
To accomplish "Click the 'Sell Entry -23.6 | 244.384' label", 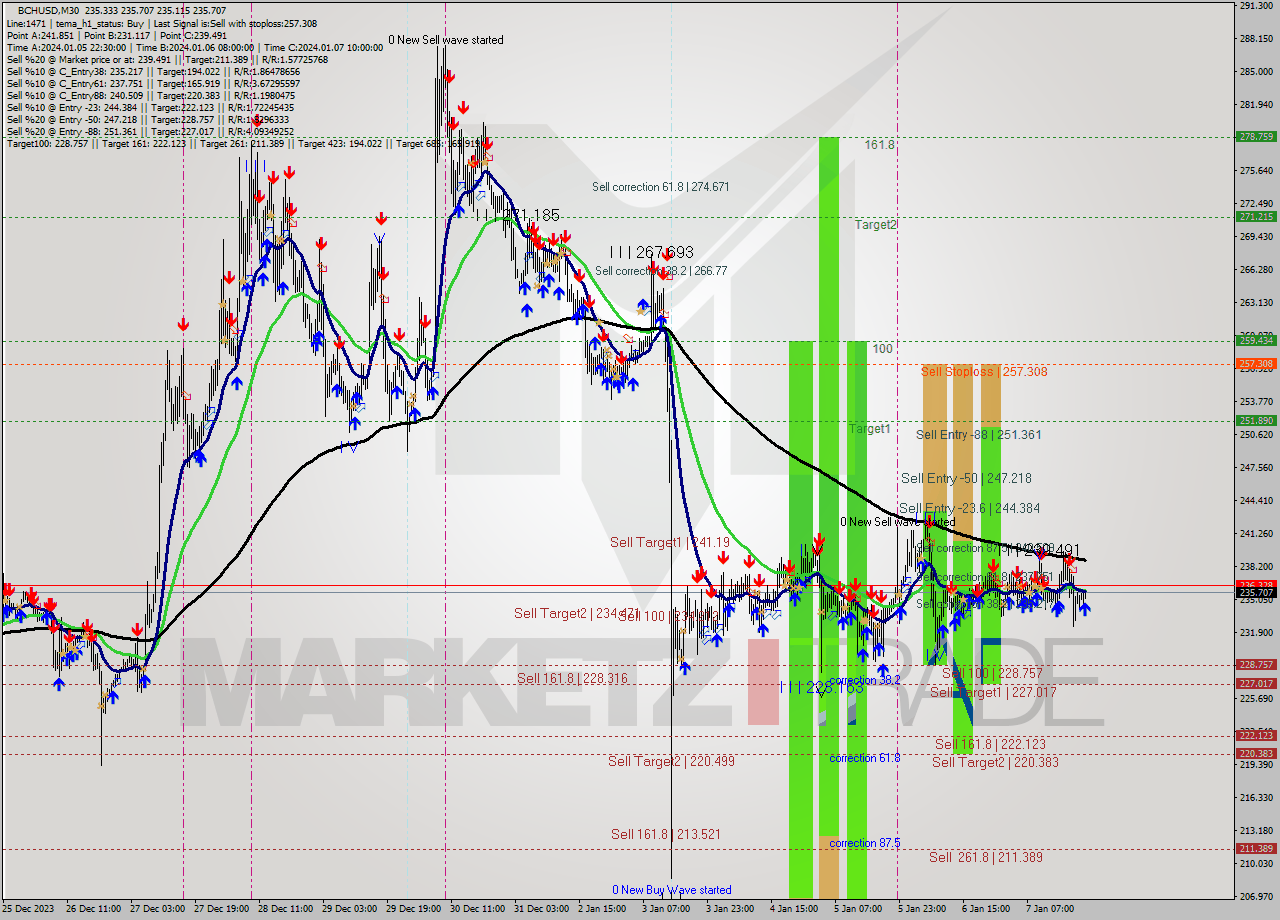I will 970,508.
